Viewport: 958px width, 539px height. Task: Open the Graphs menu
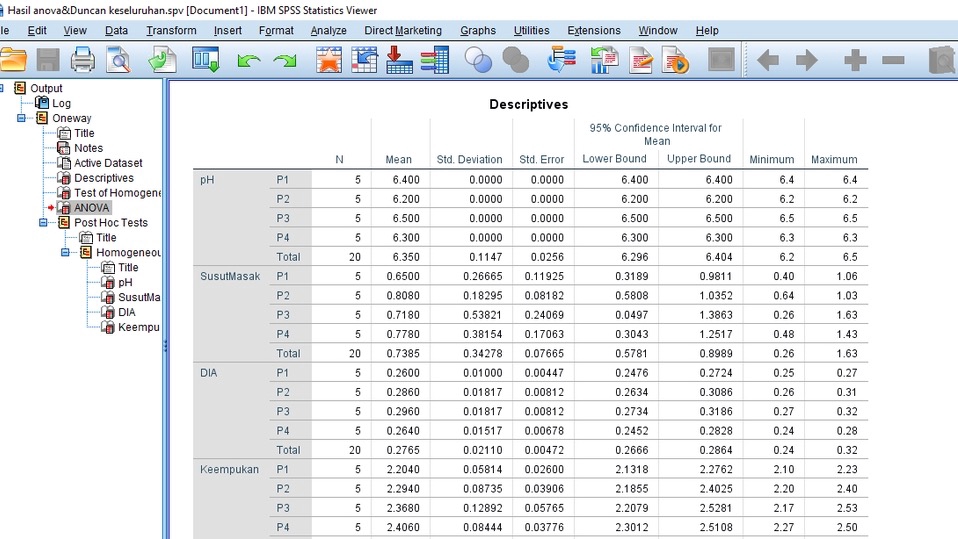point(478,31)
